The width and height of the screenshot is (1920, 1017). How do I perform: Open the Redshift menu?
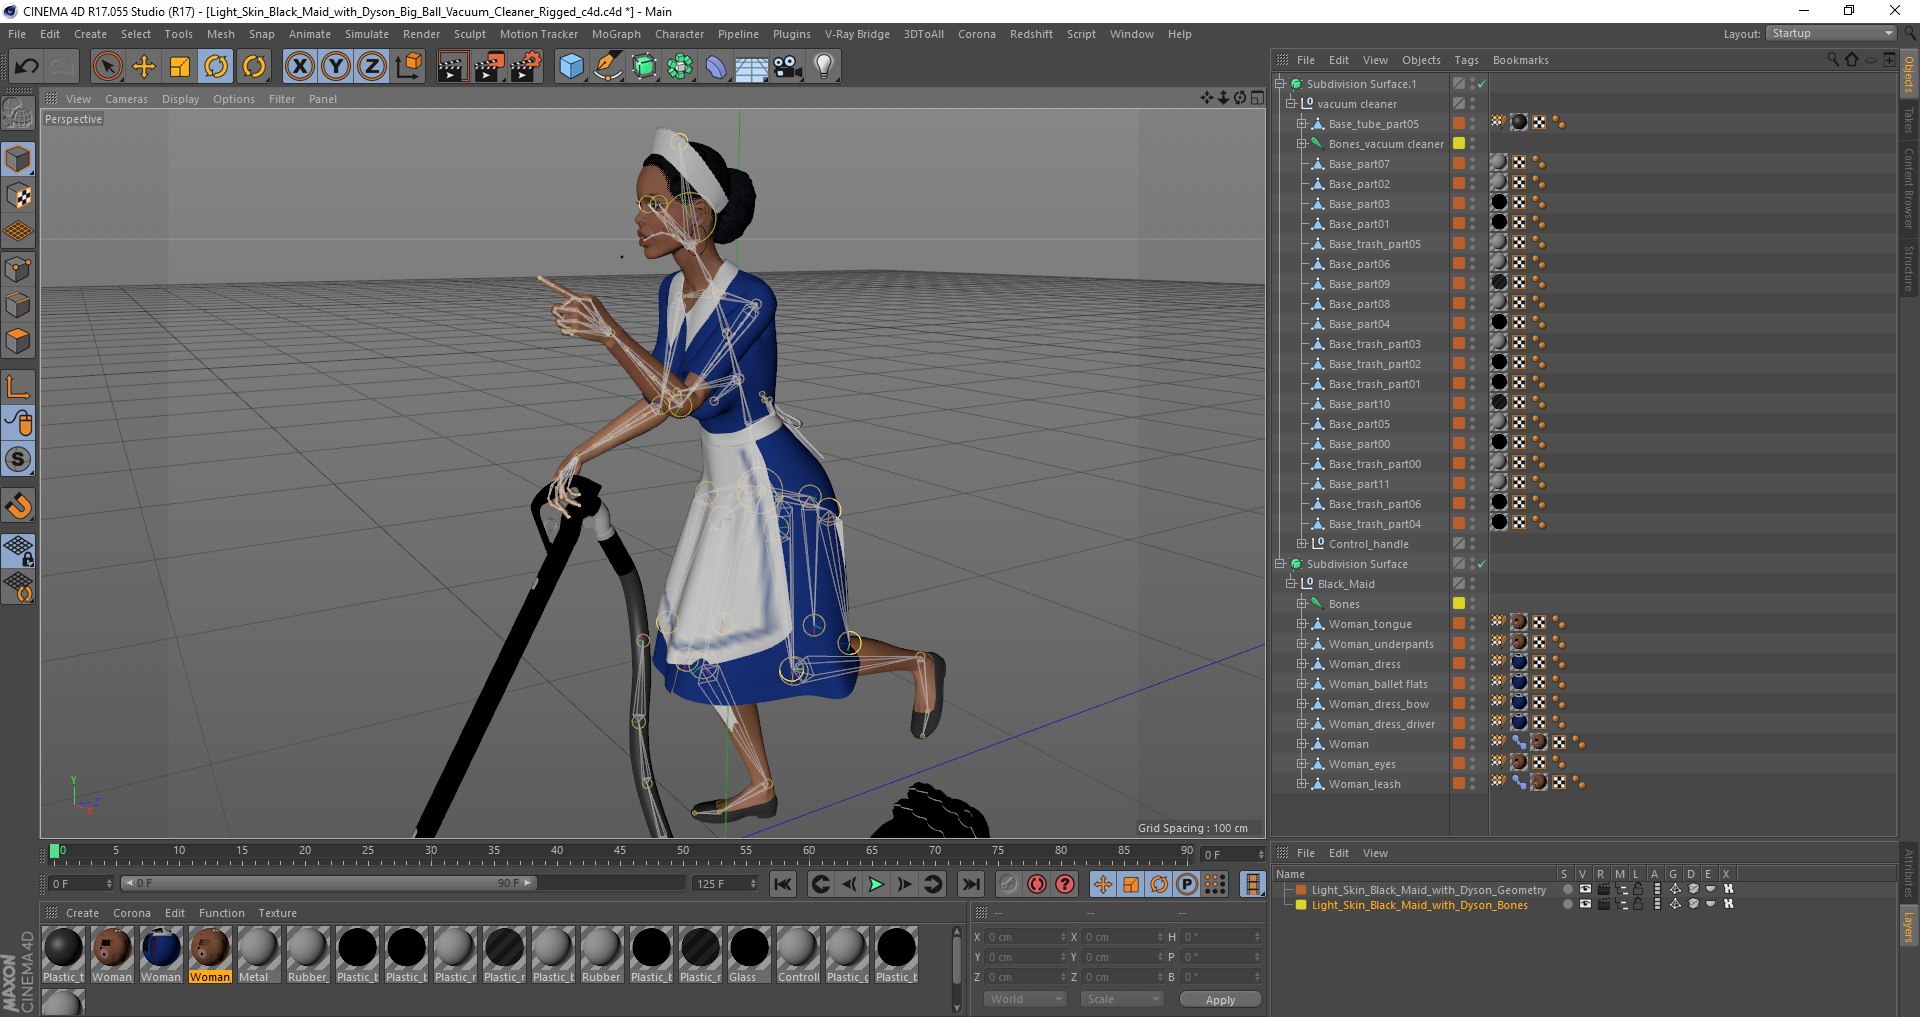click(x=1031, y=34)
